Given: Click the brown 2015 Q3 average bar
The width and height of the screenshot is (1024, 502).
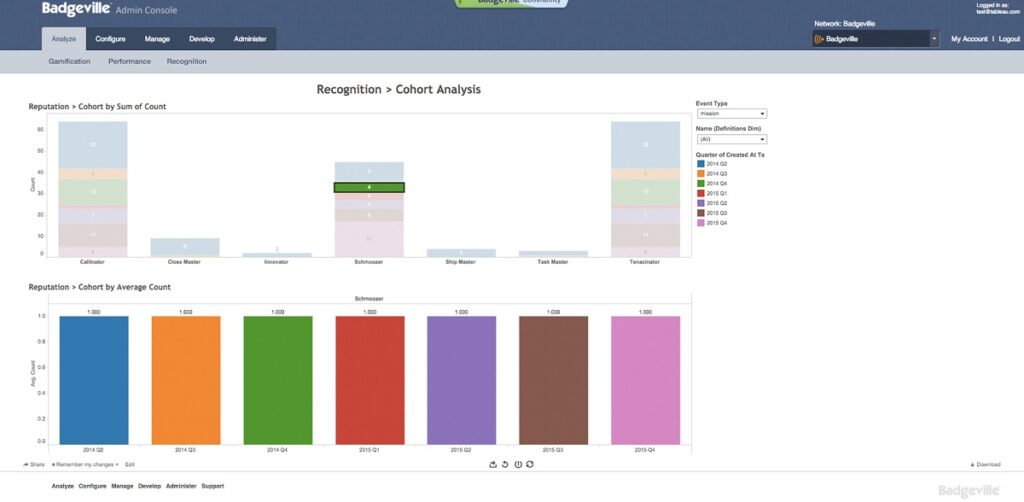Looking at the screenshot, I should tap(554, 381).
